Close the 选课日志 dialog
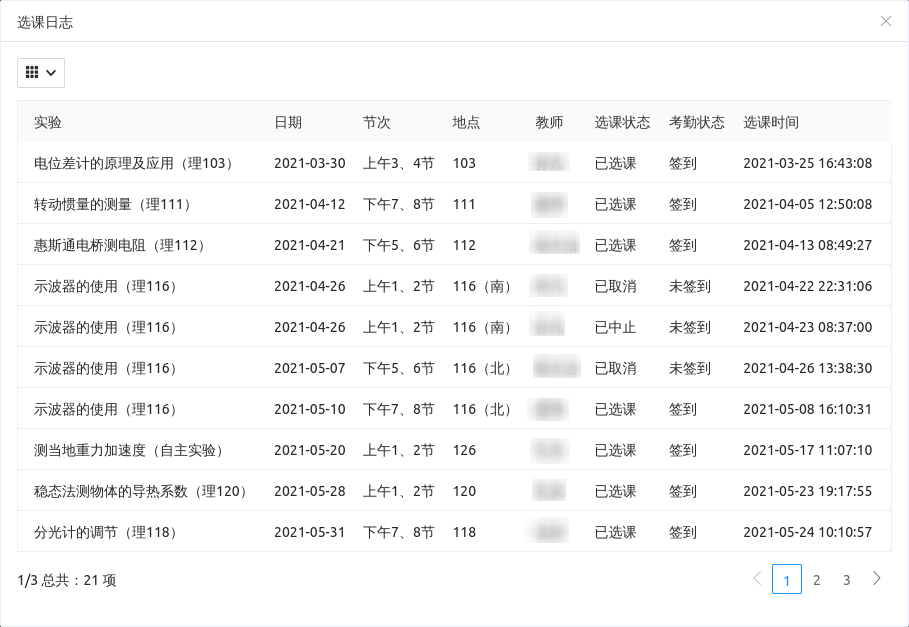This screenshot has width=909, height=627. tap(885, 21)
